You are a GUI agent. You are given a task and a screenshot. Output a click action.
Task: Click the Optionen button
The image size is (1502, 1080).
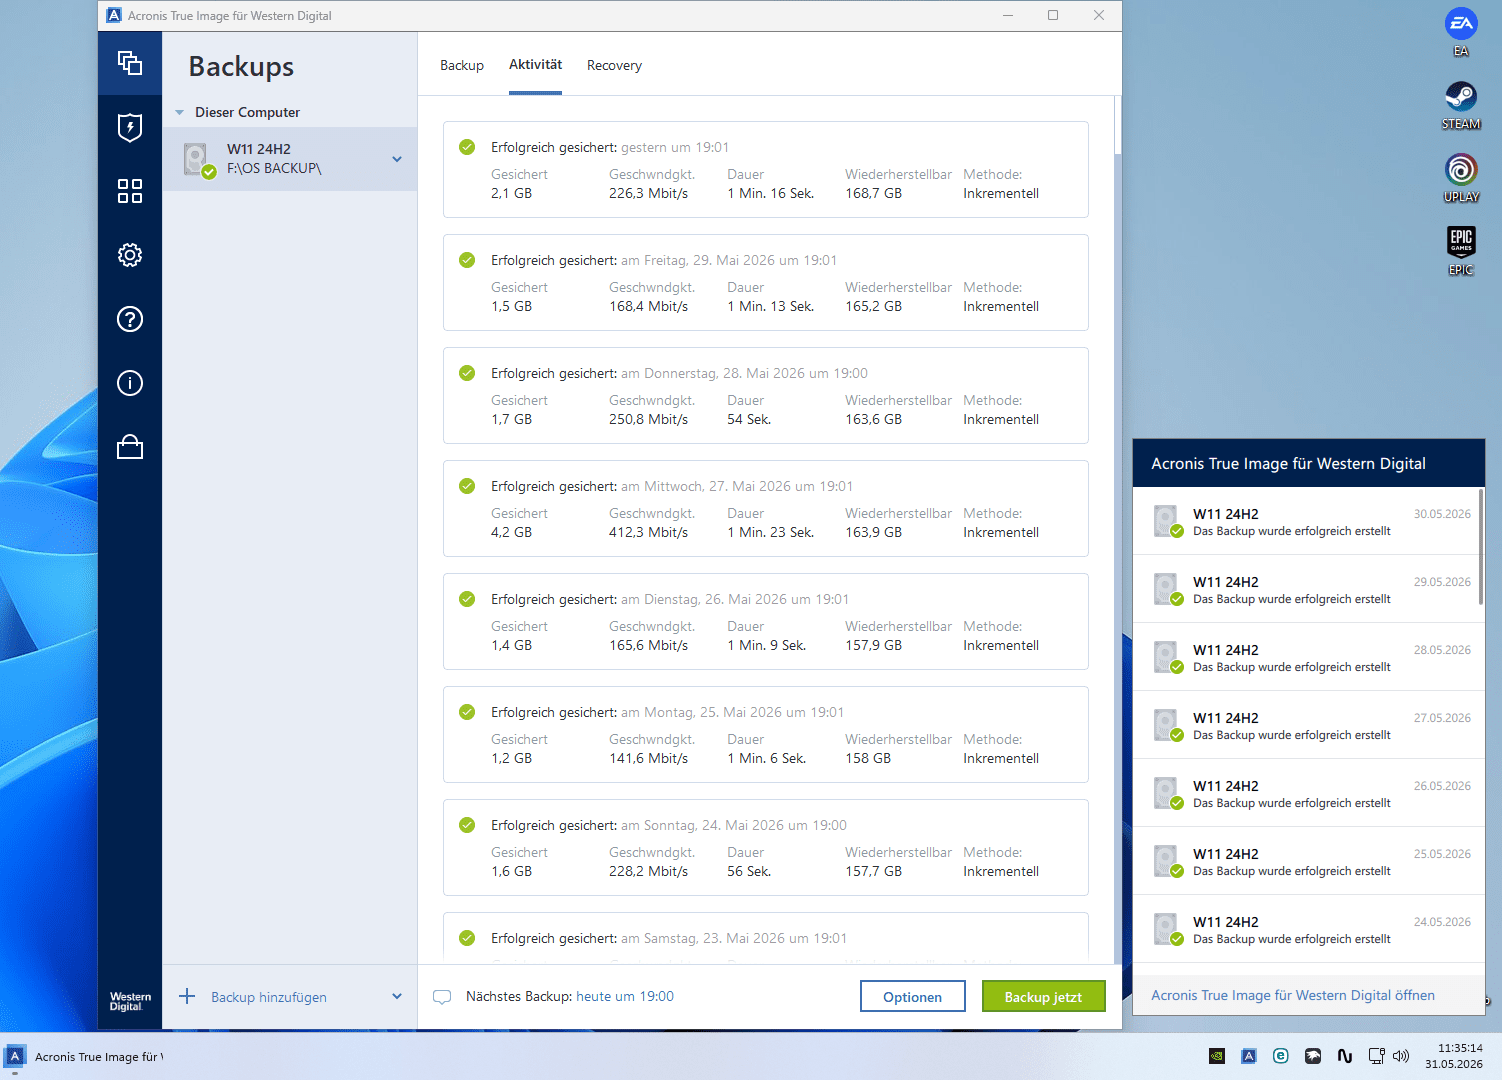913,997
